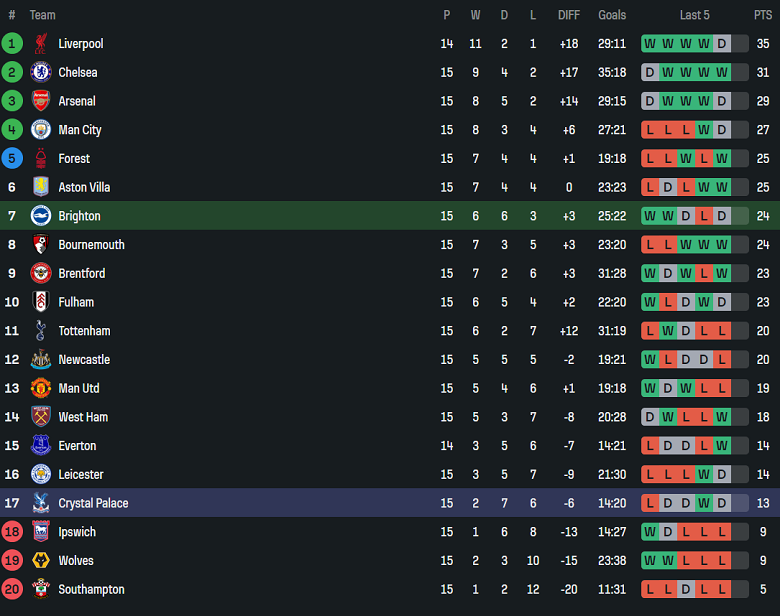
Task: Click the Arsenal club crest icon
Action: click(x=41, y=101)
